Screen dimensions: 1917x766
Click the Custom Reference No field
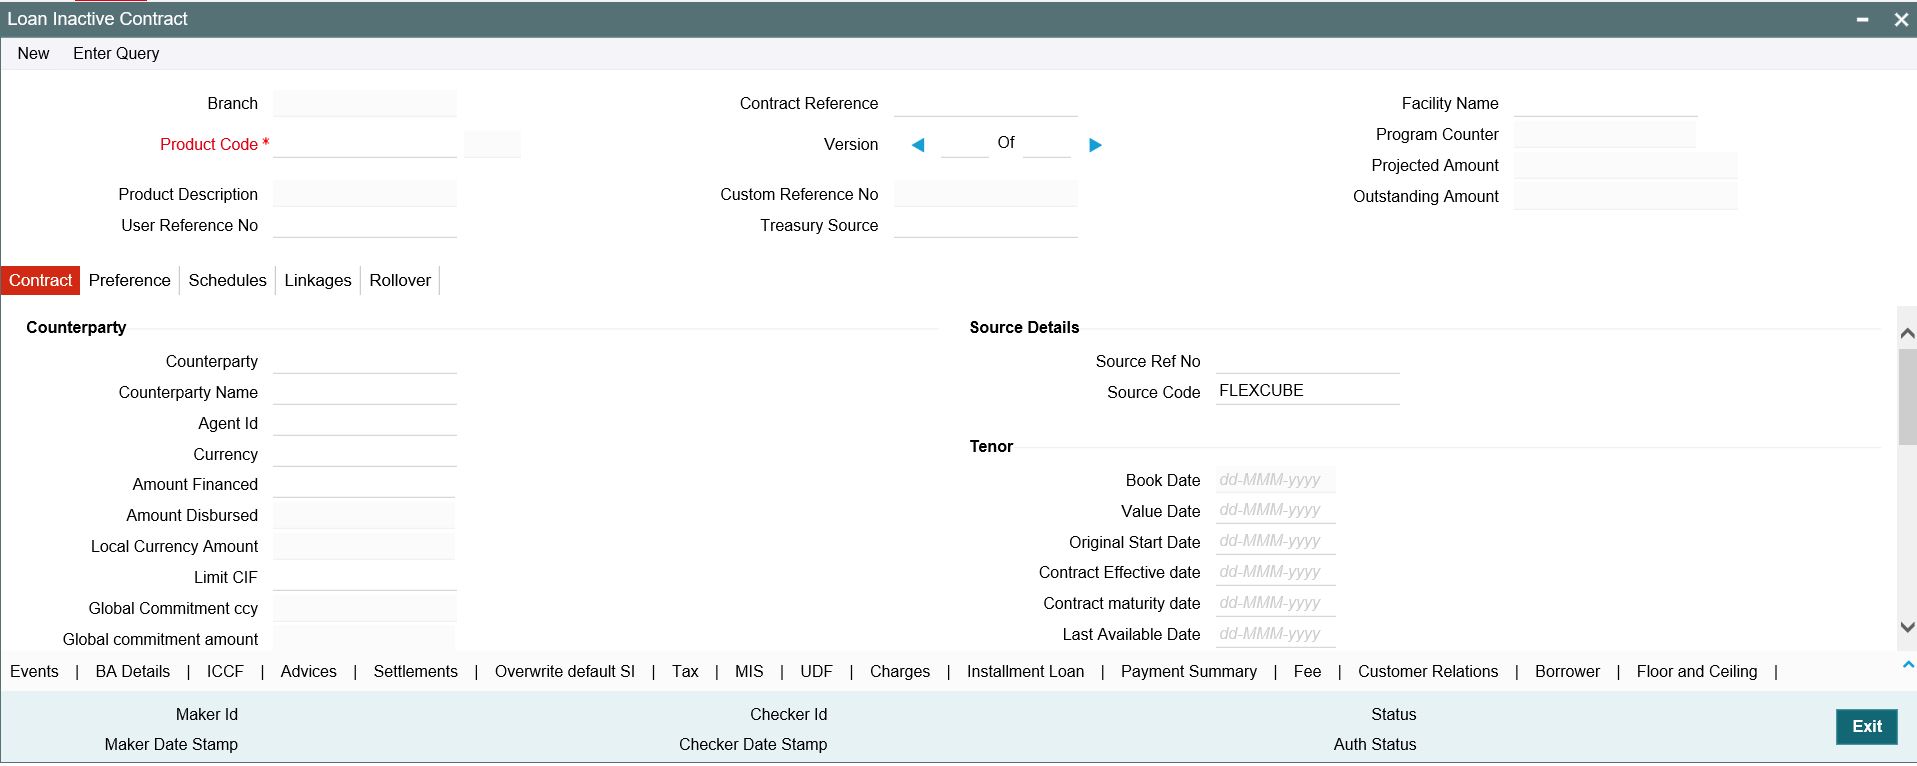(986, 194)
